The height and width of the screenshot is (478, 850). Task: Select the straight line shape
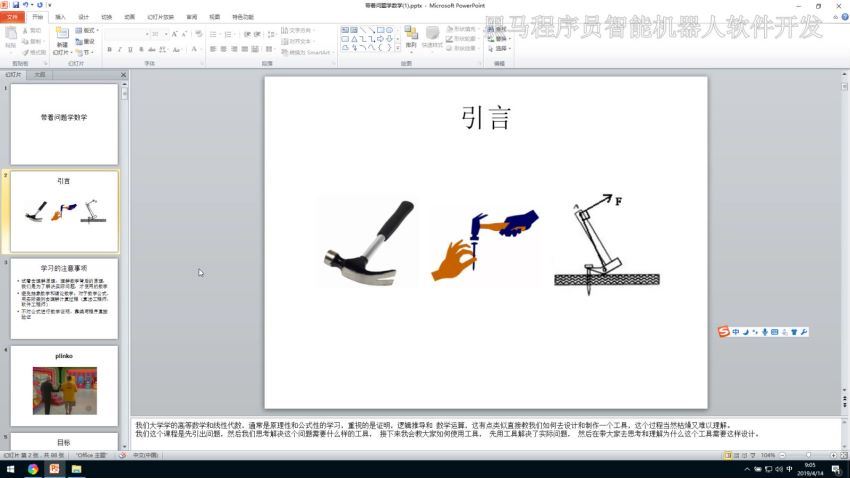(363, 30)
